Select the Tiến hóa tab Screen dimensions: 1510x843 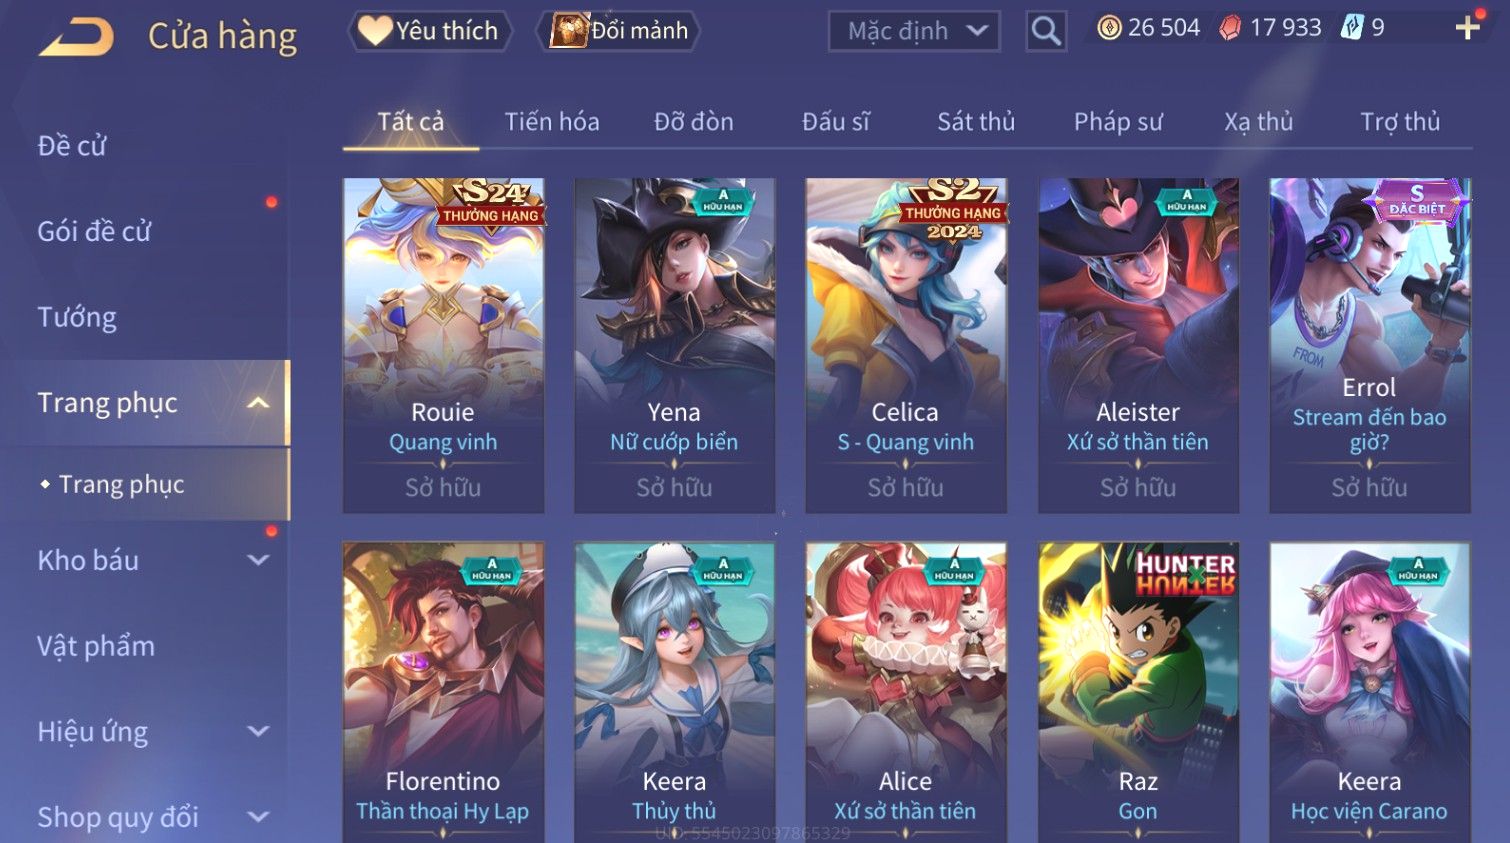pyautogui.click(x=552, y=122)
